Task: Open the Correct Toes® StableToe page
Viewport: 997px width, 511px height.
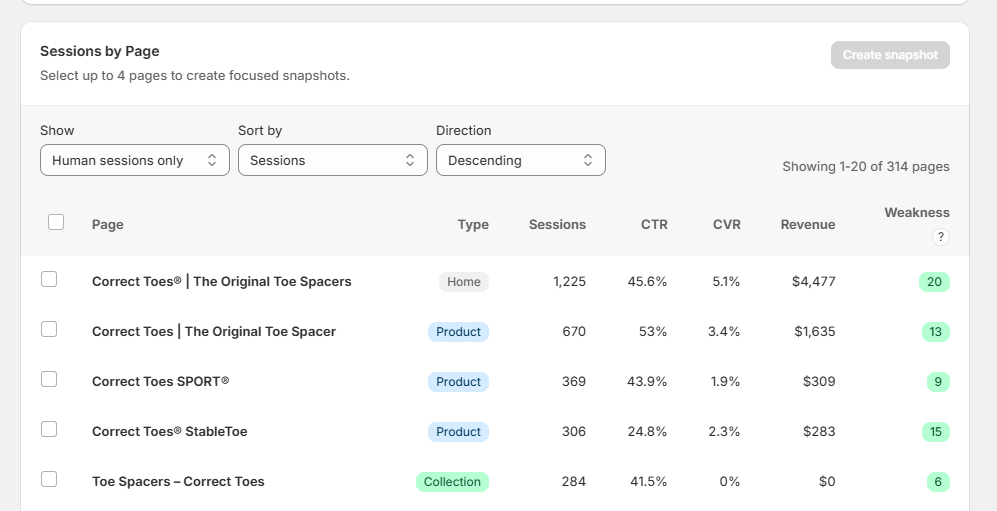Action: click(170, 432)
